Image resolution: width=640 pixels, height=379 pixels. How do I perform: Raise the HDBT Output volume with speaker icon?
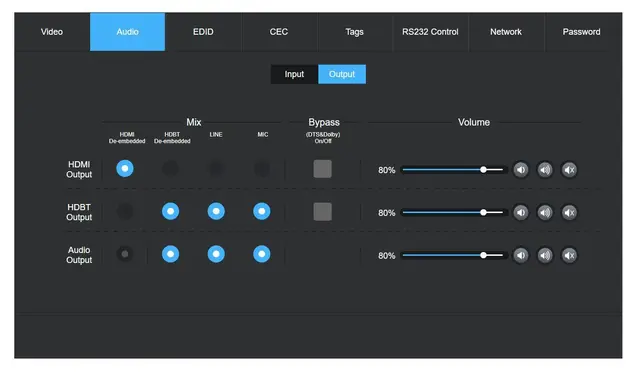point(545,213)
